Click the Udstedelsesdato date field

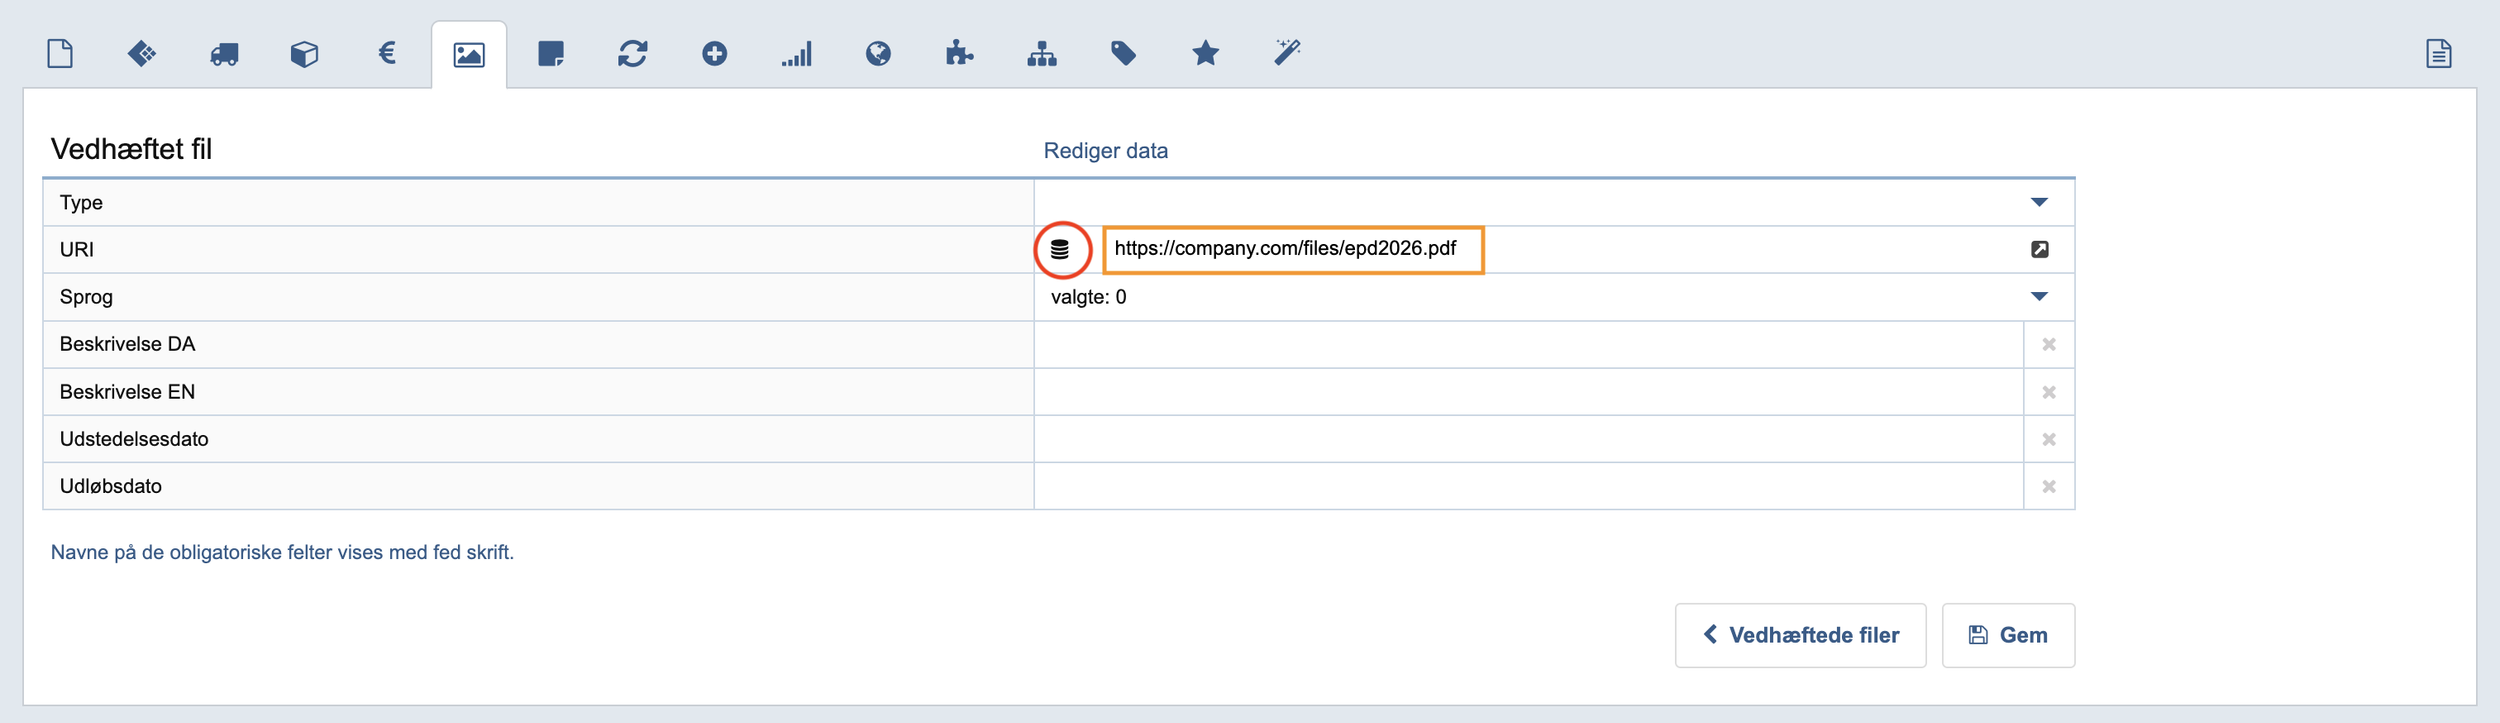pos(1528,439)
